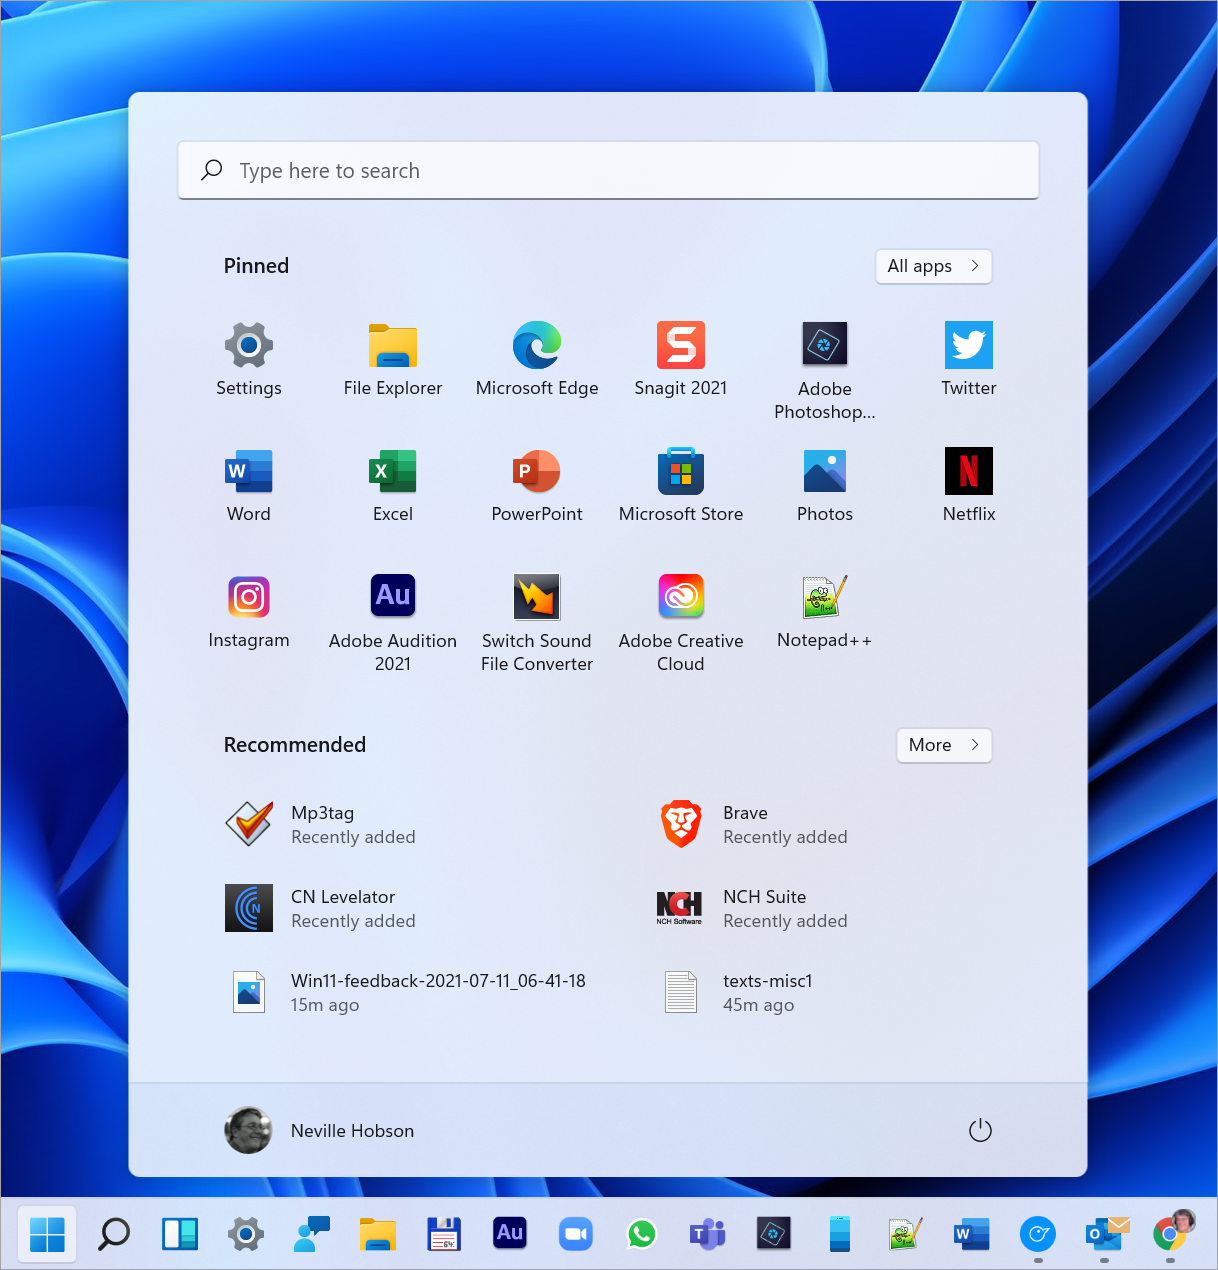Viewport: 1218px width, 1270px height.
Task: Launch File Explorer from the Pinned section
Action: 393,360
